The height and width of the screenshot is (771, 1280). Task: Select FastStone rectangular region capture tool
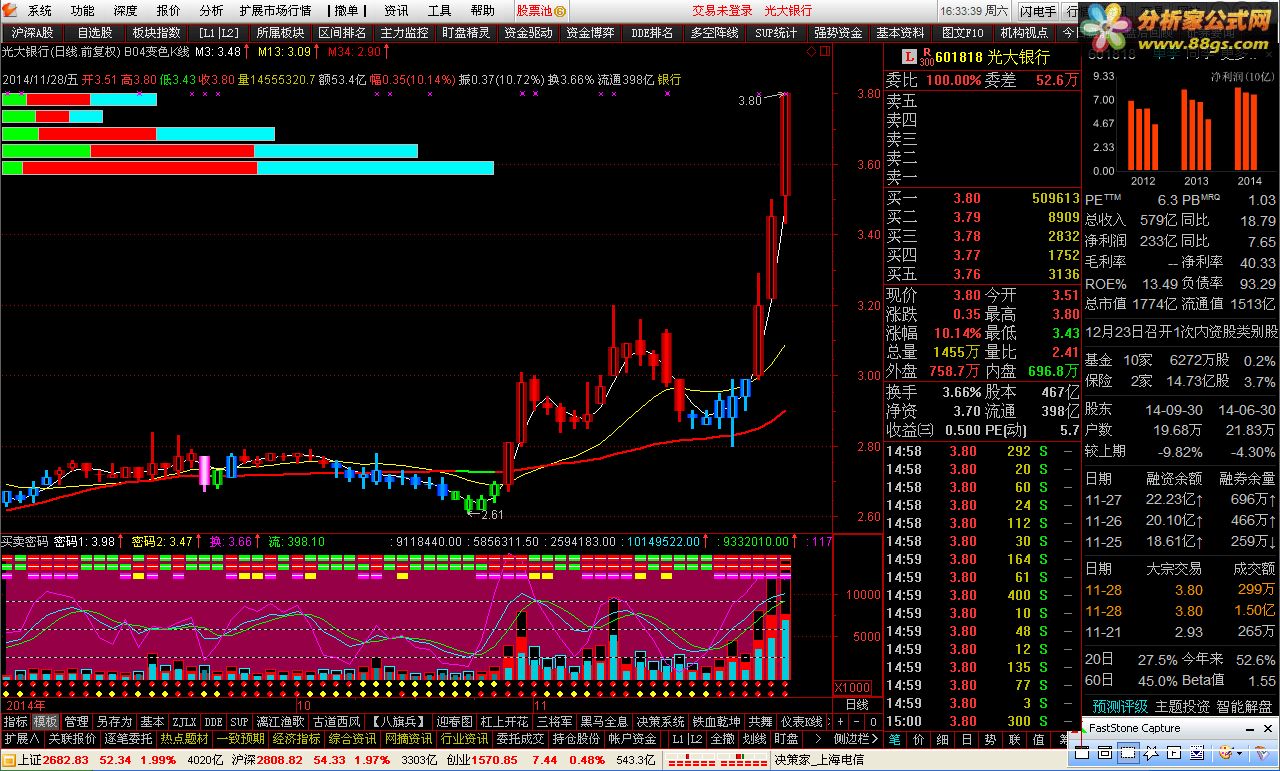1129,752
